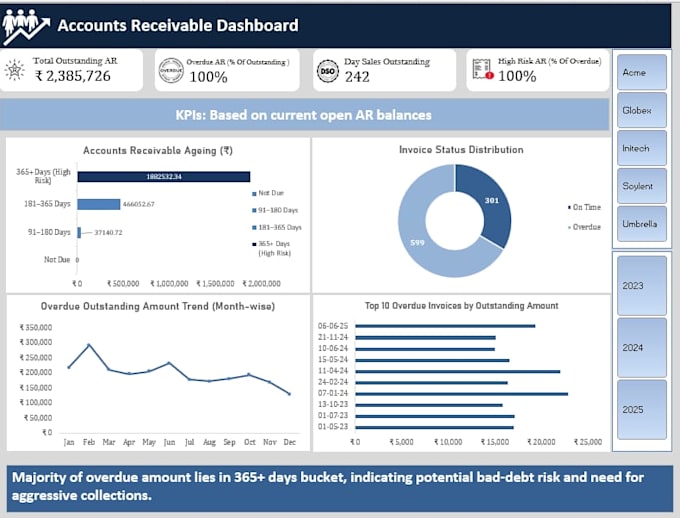This screenshot has width=680, height=518.
Task: Click the 11-04-24 overdue invoice bar
Action: coord(458,371)
